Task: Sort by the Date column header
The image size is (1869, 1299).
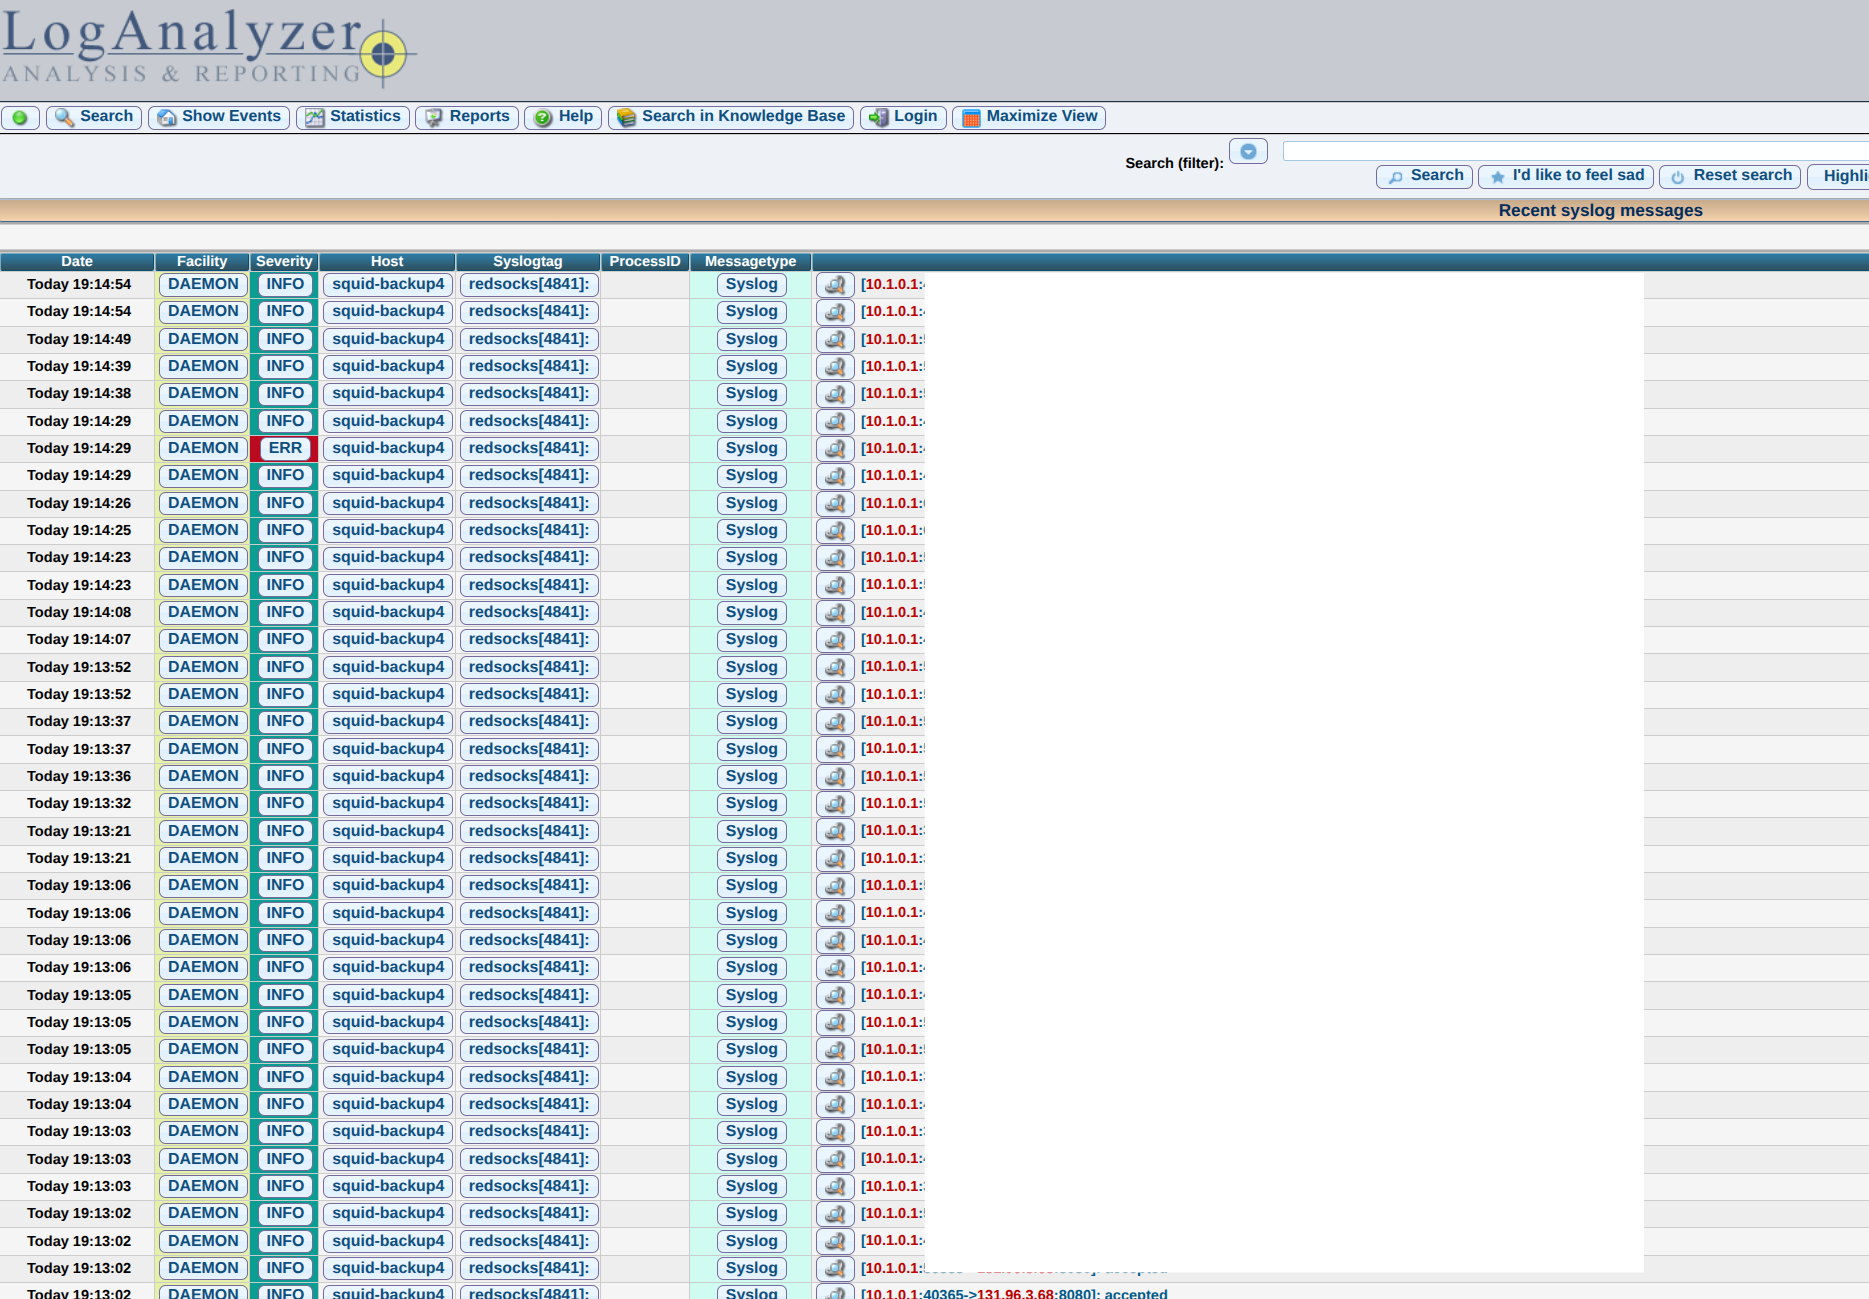Action: tap(77, 261)
